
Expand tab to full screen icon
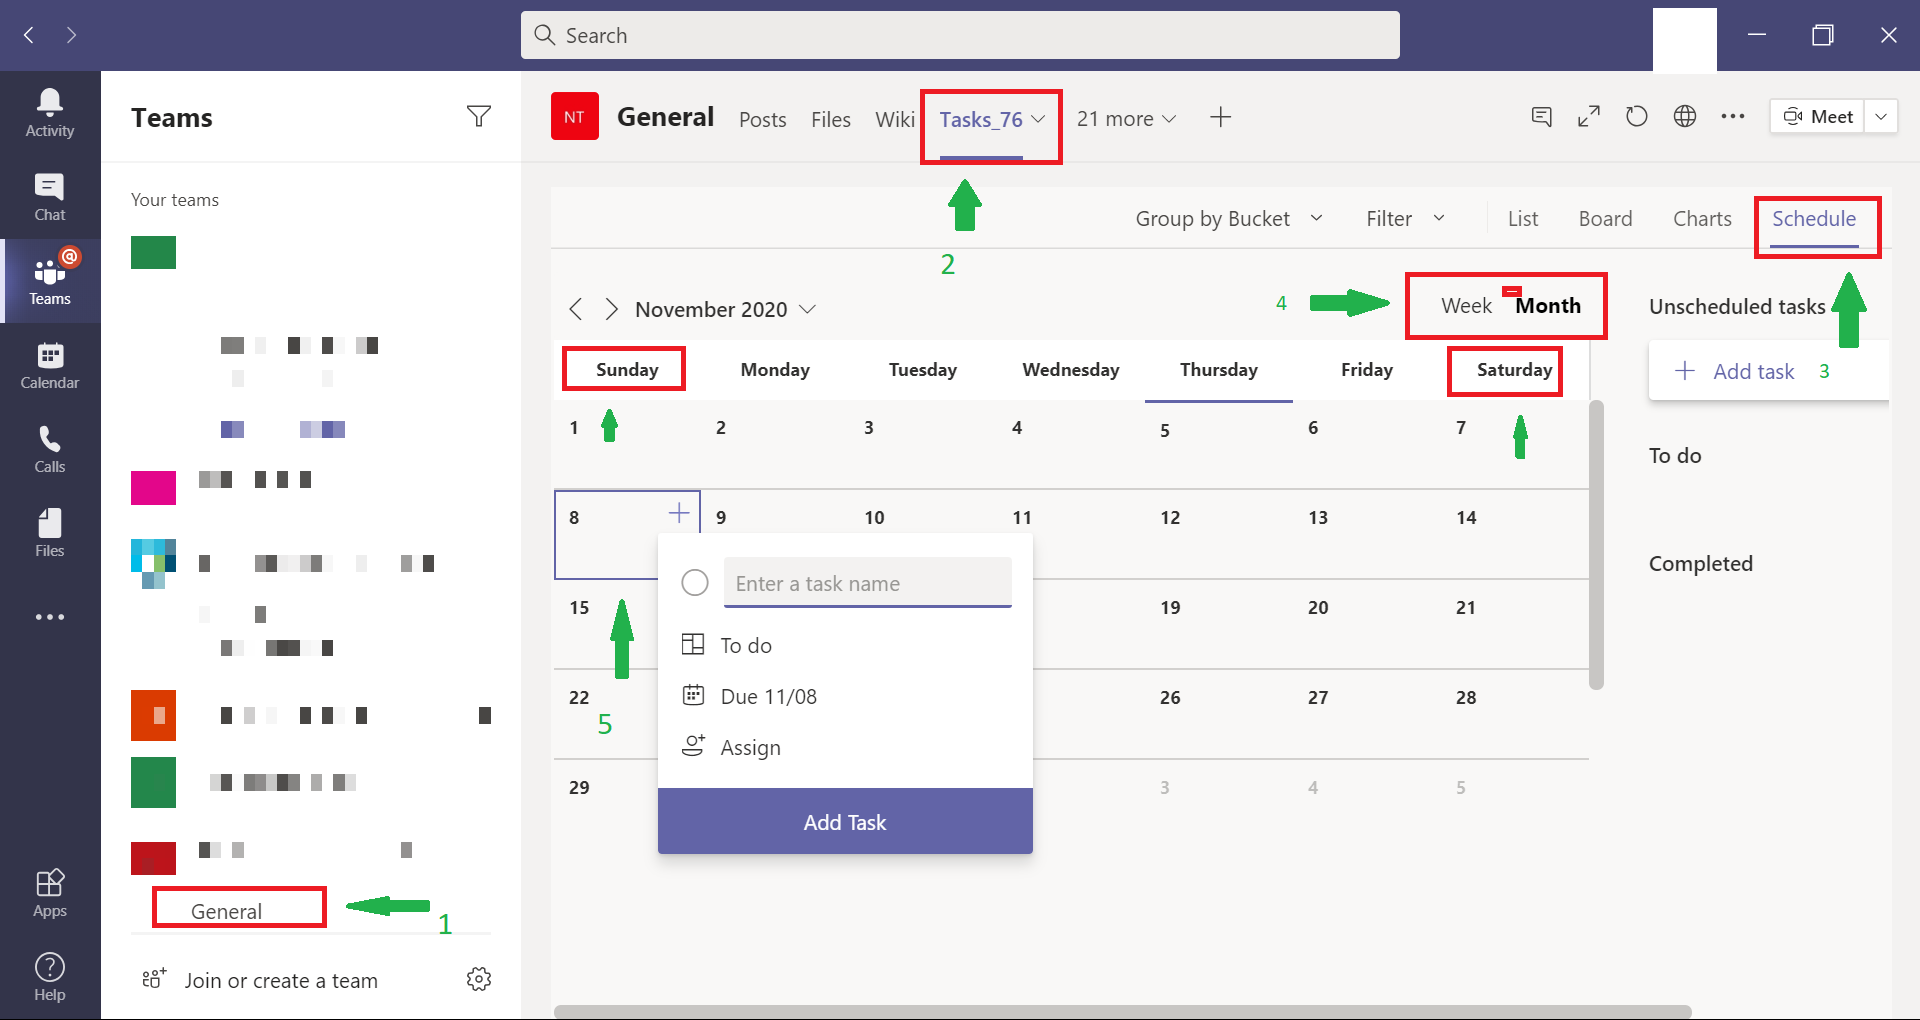[1589, 117]
